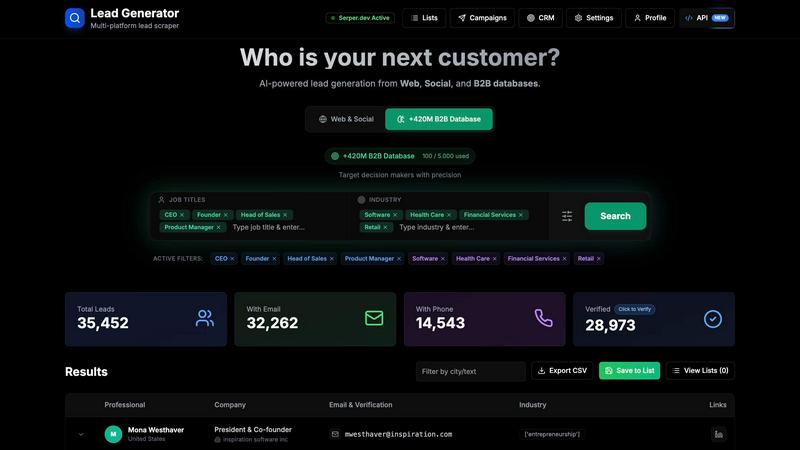Clear Retail from active filters
Image resolution: width=800 pixels, height=450 pixels.
click(x=598, y=259)
